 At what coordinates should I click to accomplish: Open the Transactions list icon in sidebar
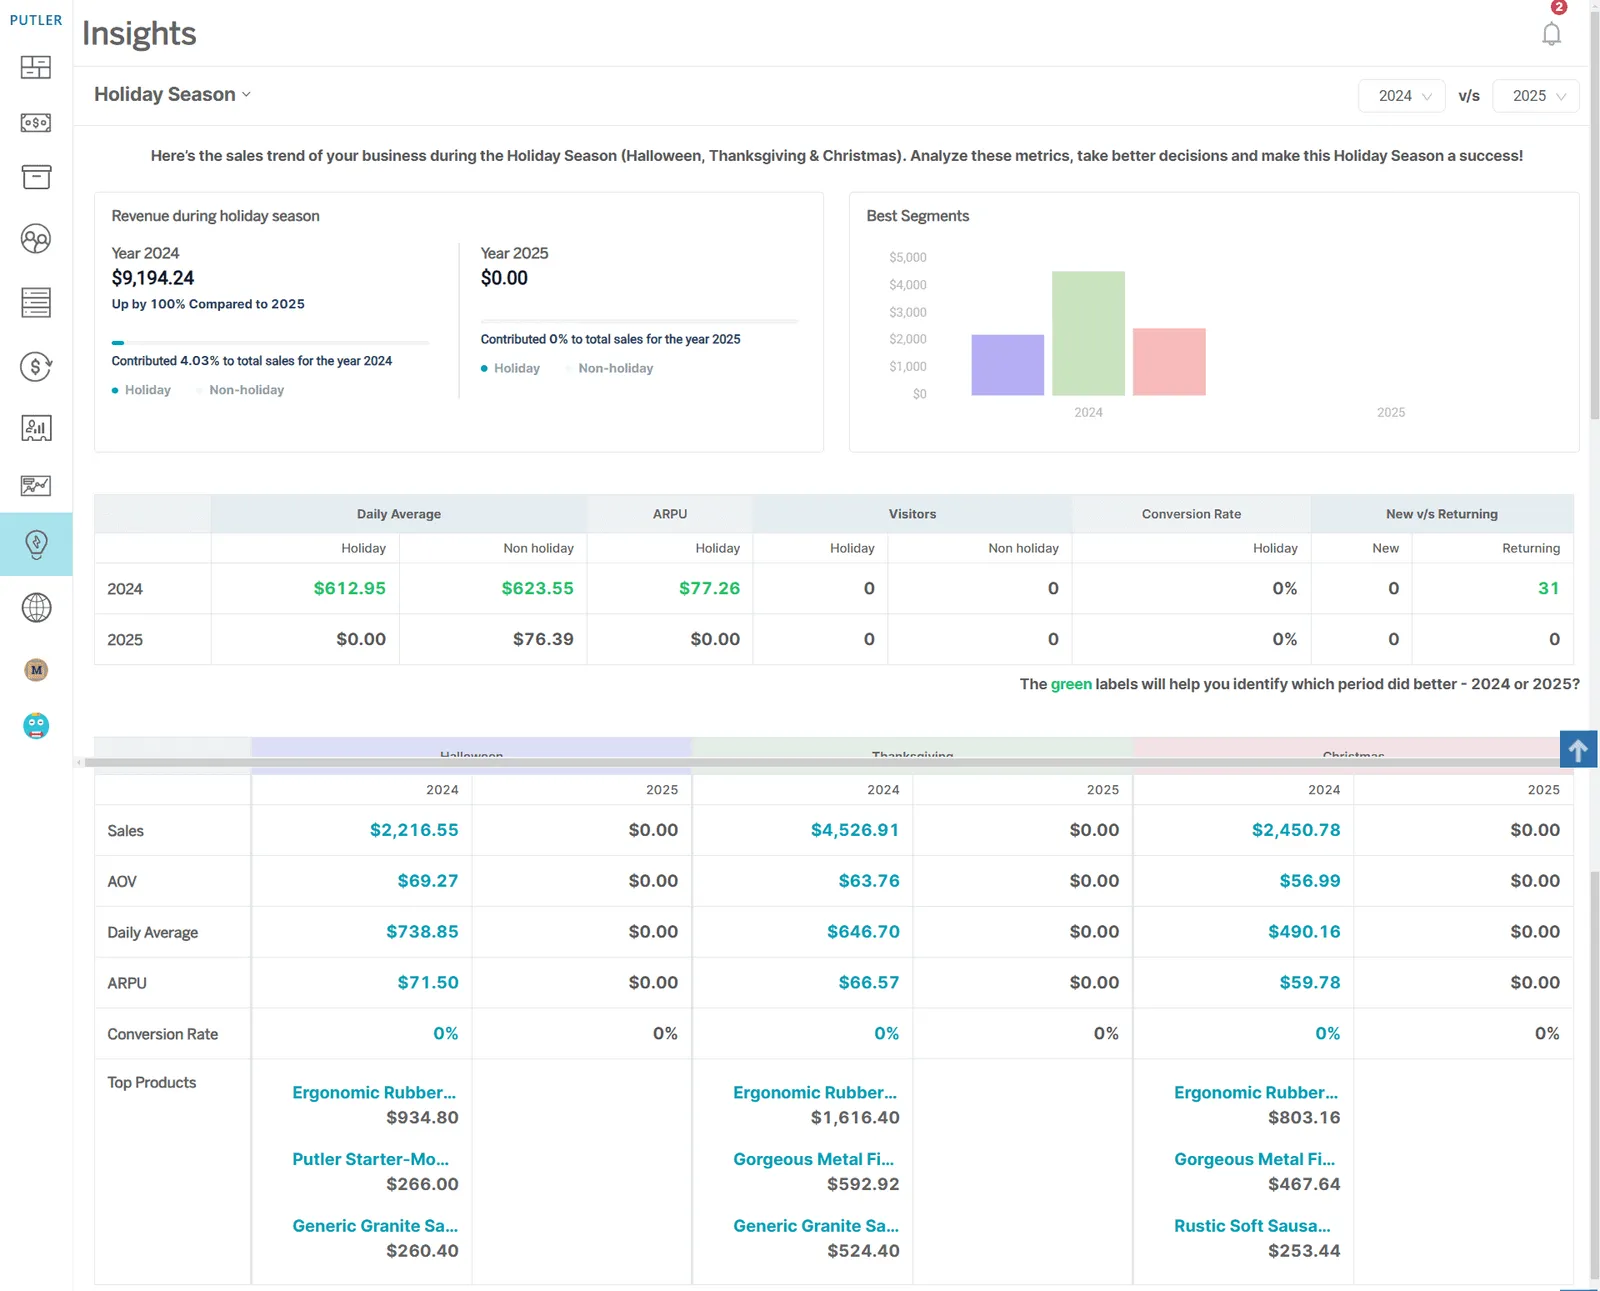pos(36,302)
